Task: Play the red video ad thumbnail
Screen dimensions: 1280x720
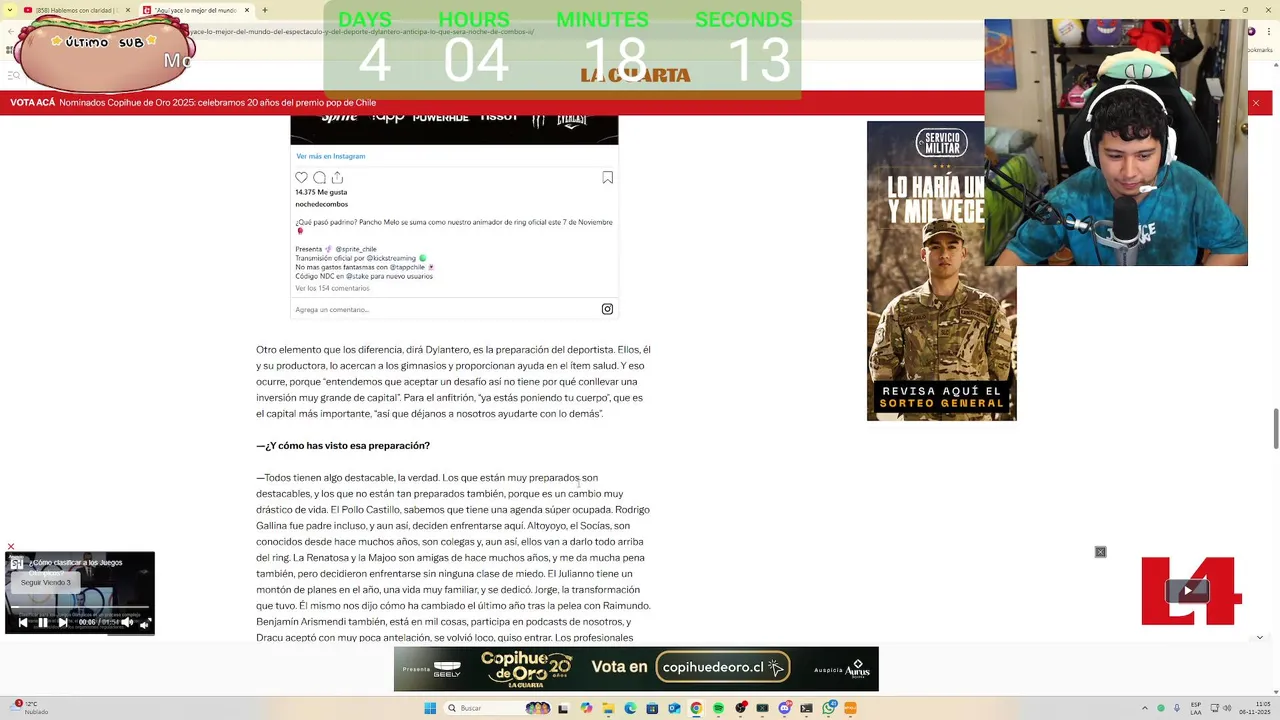Action: [x=1188, y=591]
